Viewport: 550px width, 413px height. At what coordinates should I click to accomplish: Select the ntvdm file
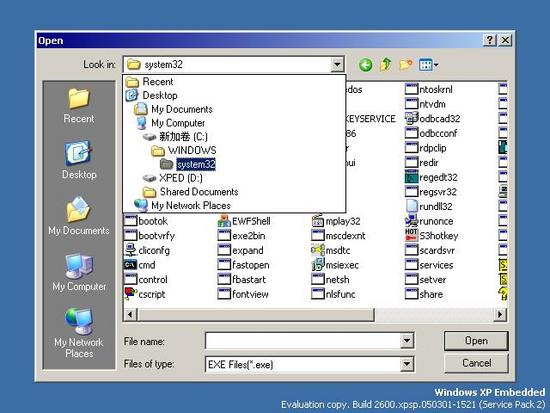(x=425, y=104)
